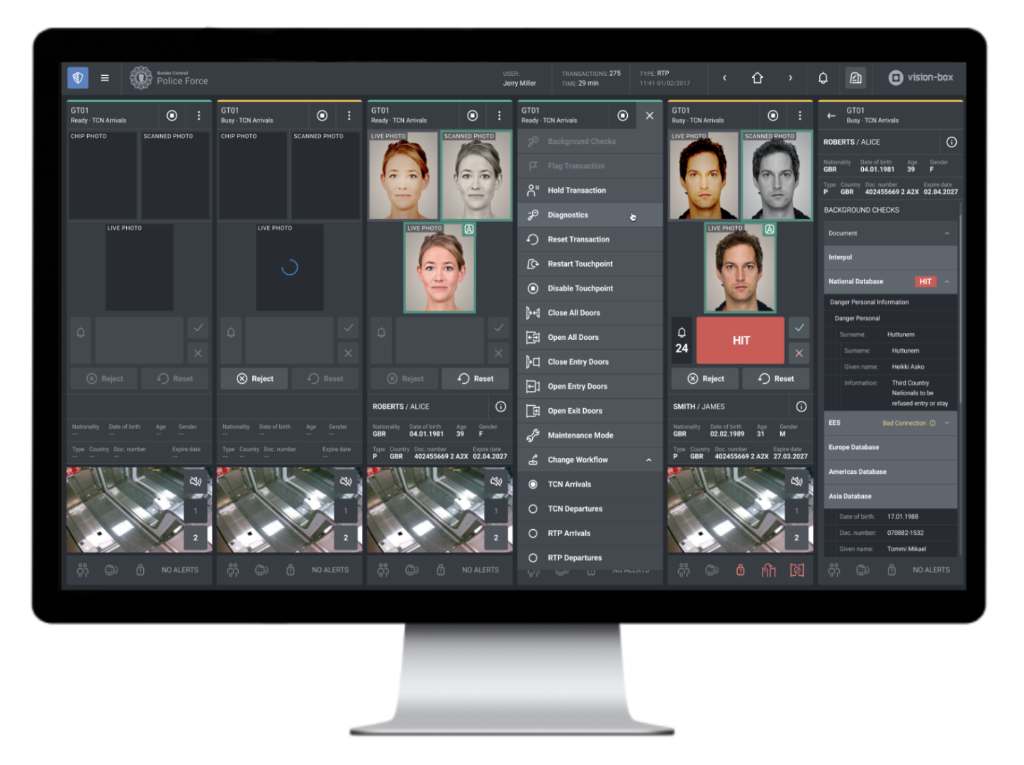Click the red reject X beside HIT
This screenshot has height=765, width=1024.
(x=798, y=353)
